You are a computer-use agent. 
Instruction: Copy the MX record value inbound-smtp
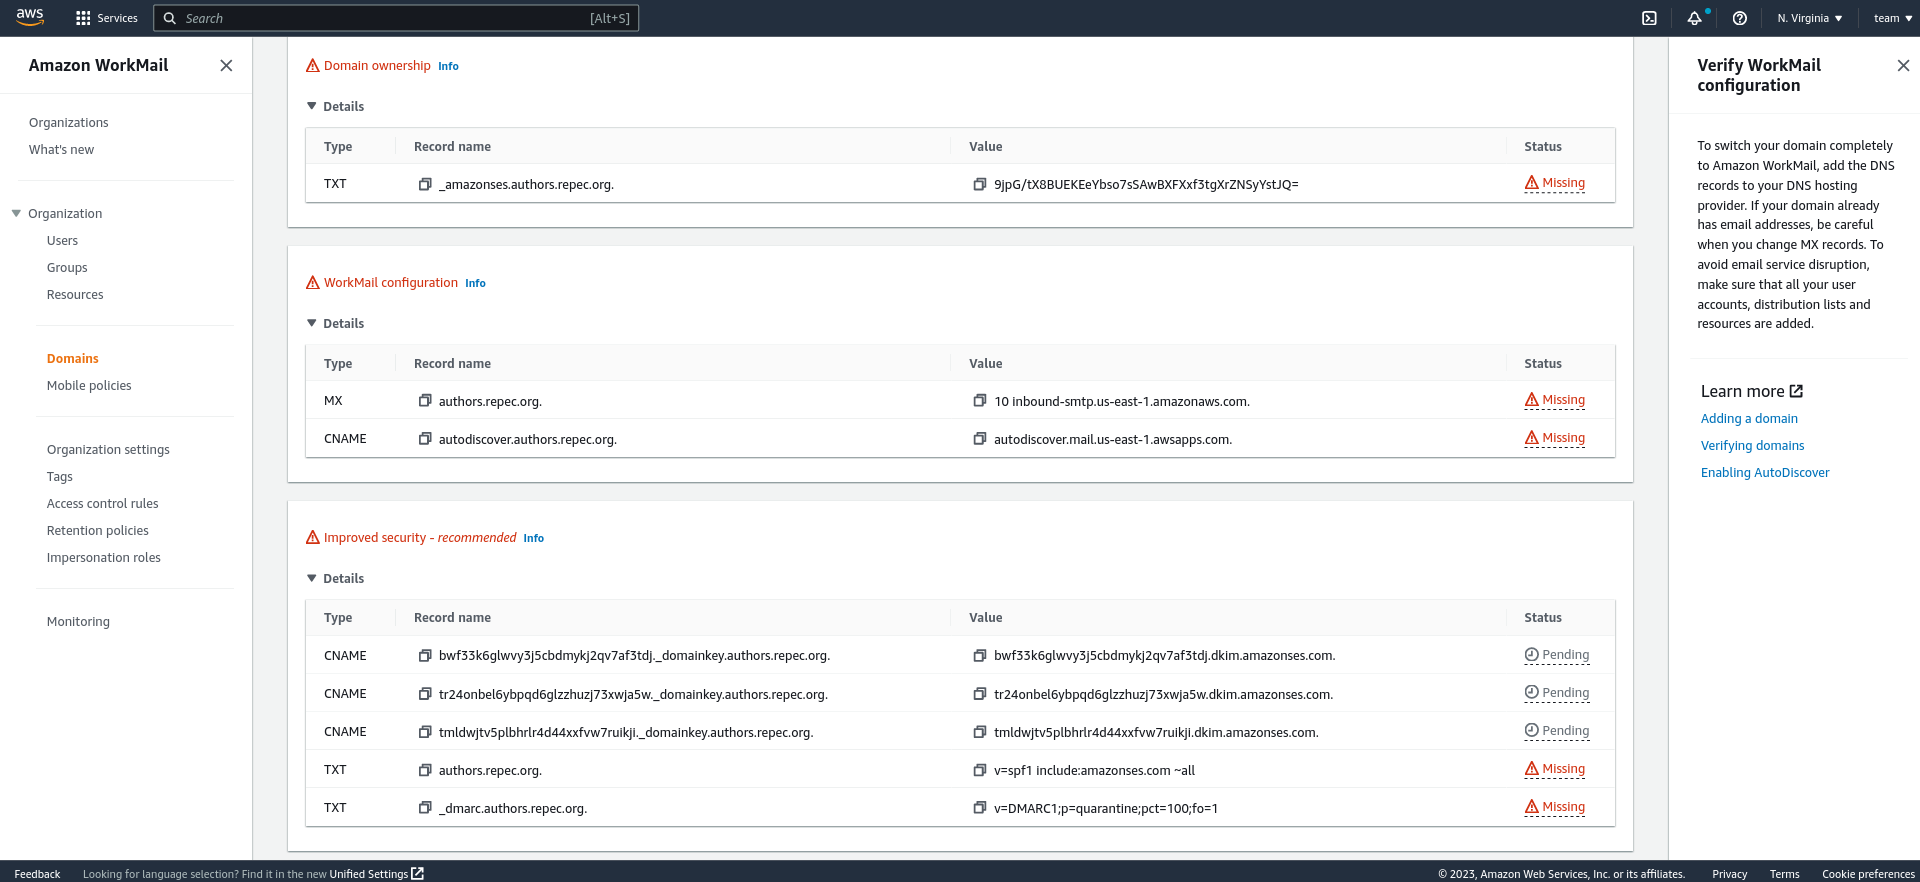980,401
